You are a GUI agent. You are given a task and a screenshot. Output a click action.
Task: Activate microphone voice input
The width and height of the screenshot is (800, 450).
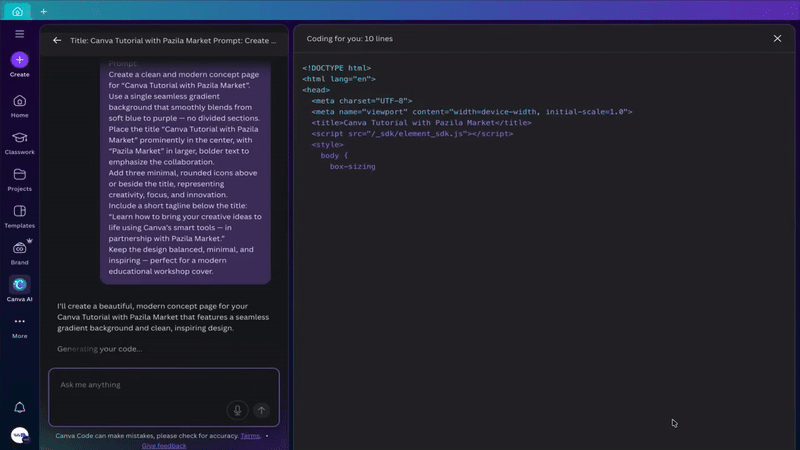237,410
